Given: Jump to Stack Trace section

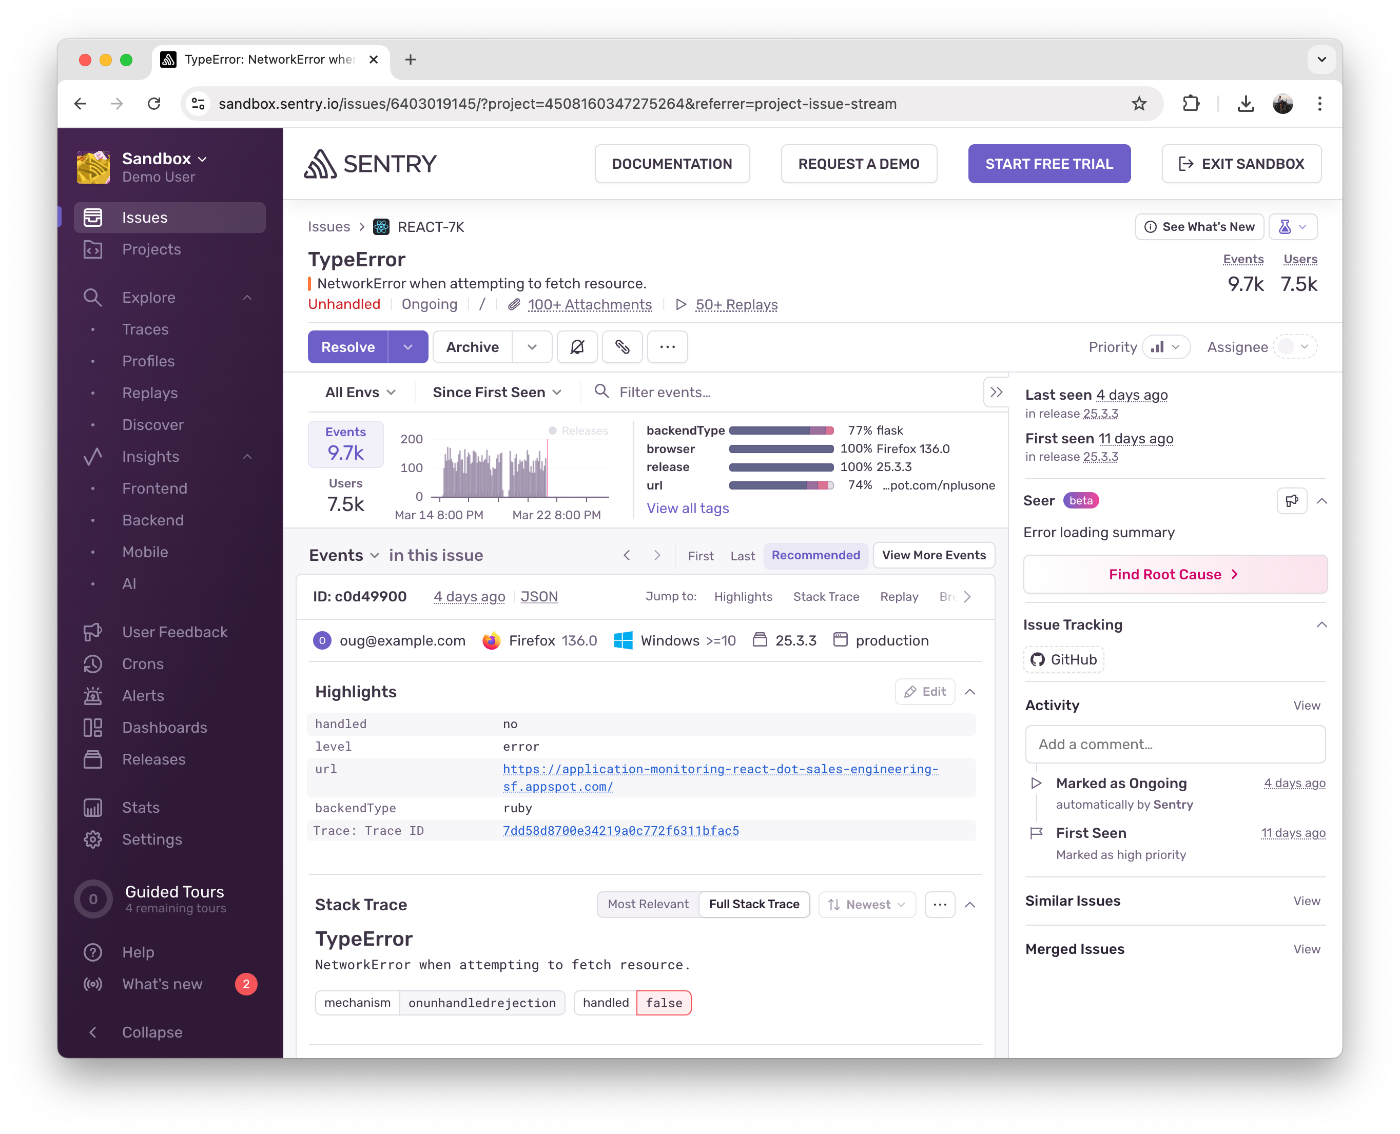Looking at the screenshot, I should point(826,597).
